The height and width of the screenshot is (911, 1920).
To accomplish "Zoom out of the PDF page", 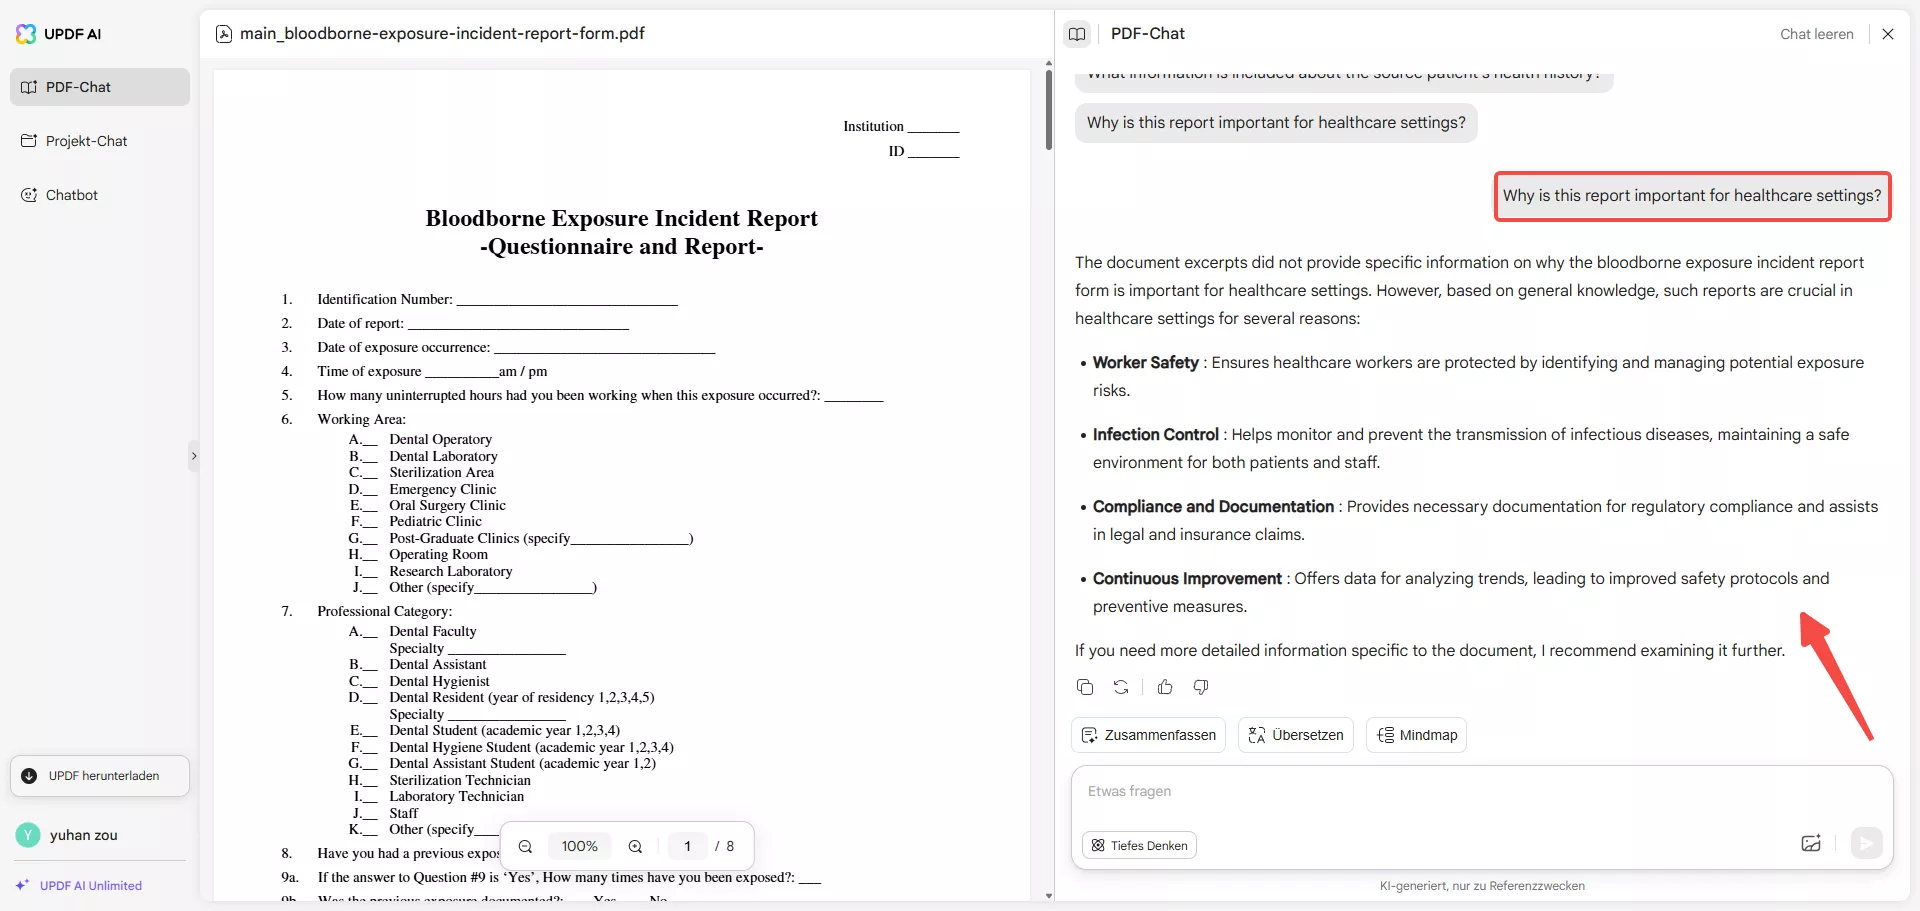I will (x=525, y=847).
